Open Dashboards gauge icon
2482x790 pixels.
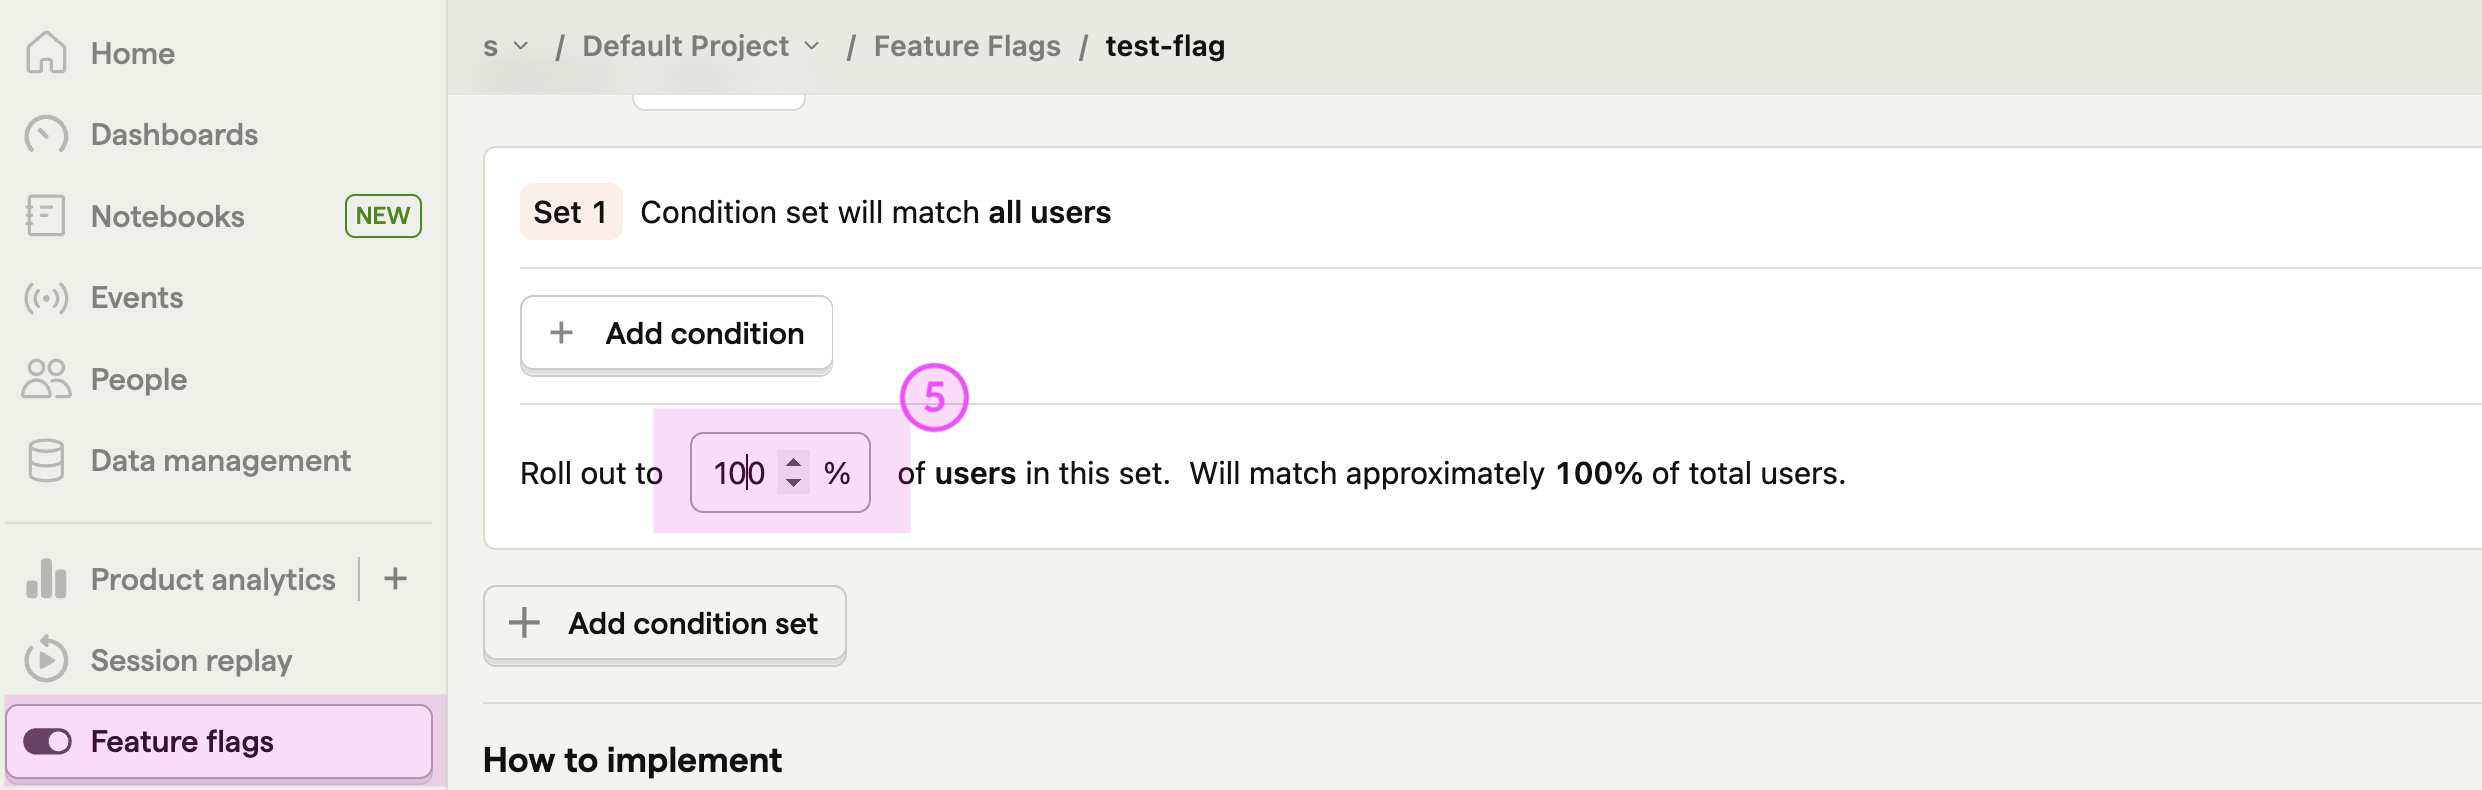[x=46, y=135]
